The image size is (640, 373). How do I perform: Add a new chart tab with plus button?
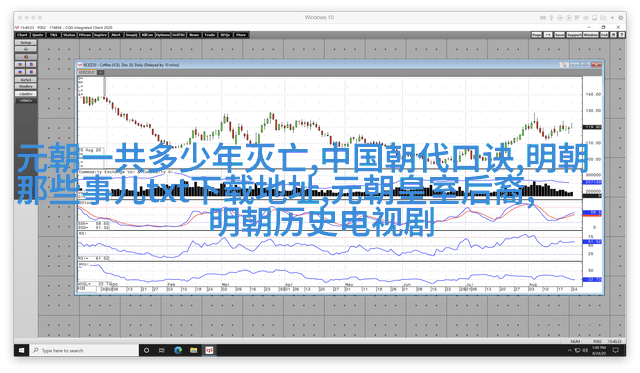pyautogui.click(x=100, y=72)
